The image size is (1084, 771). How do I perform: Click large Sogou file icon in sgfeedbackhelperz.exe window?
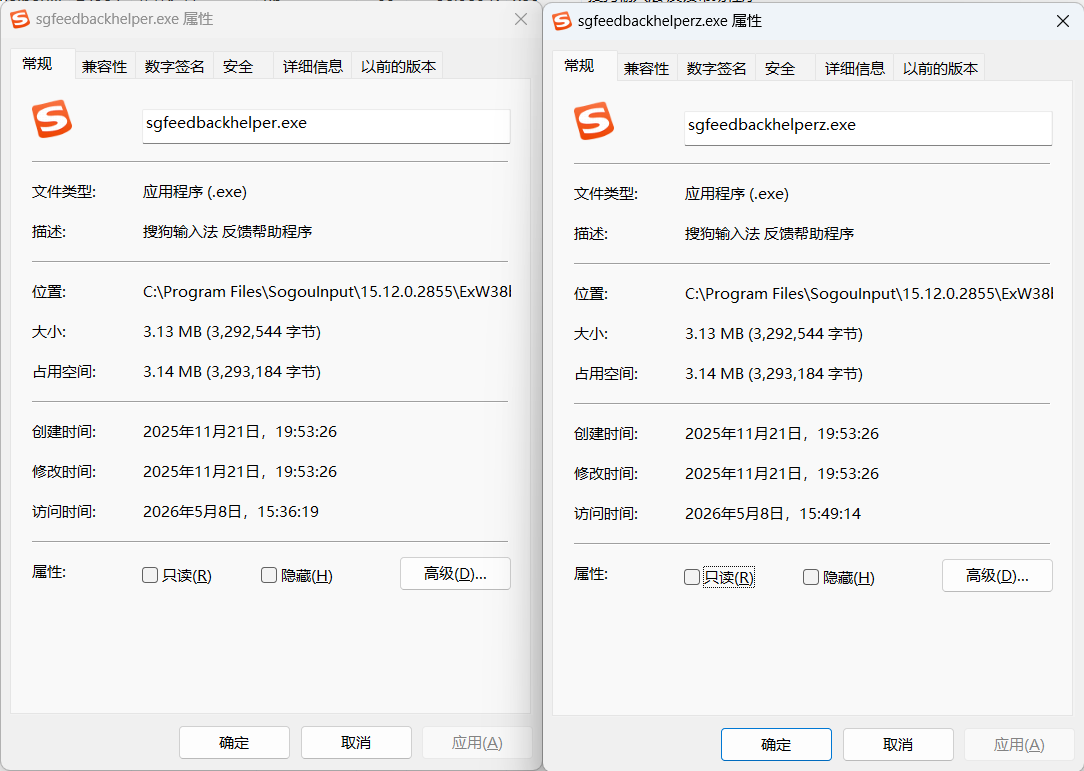(594, 121)
